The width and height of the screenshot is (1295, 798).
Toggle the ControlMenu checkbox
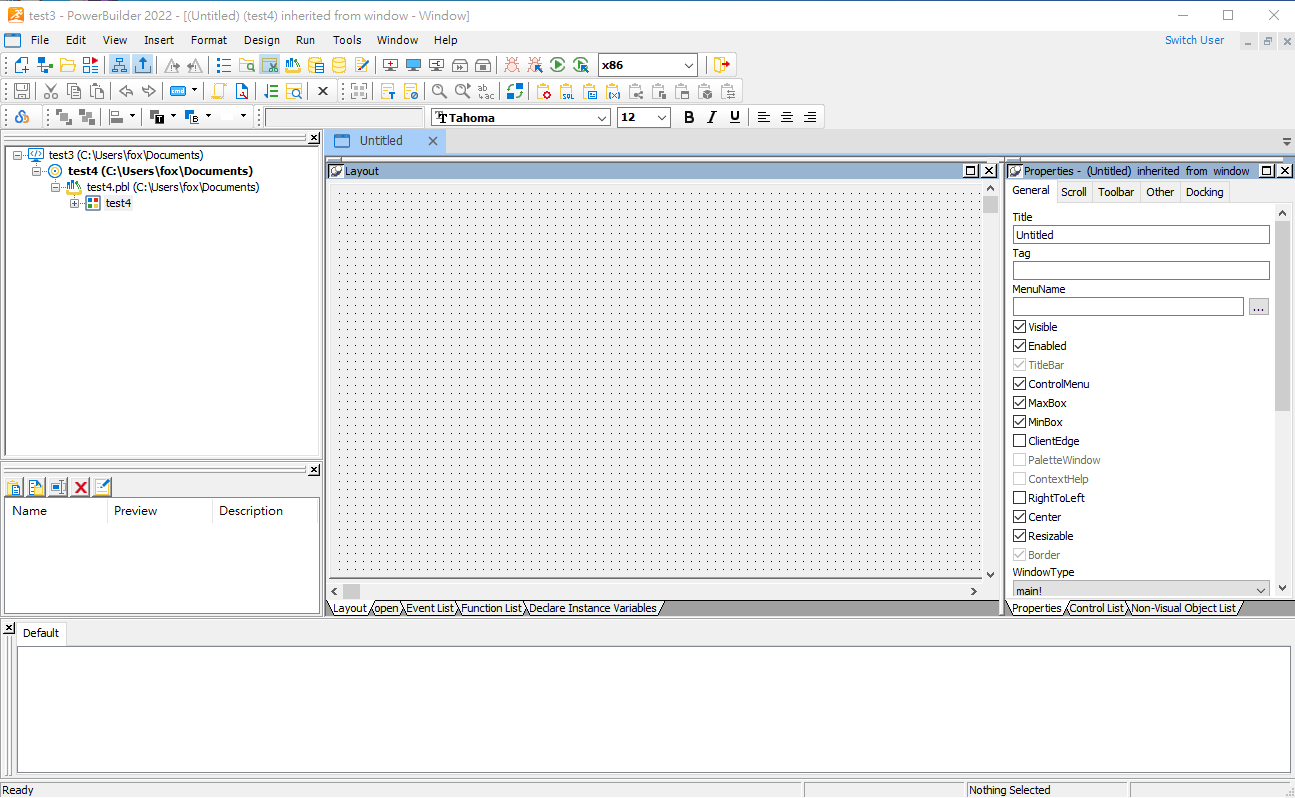tap(1019, 384)
